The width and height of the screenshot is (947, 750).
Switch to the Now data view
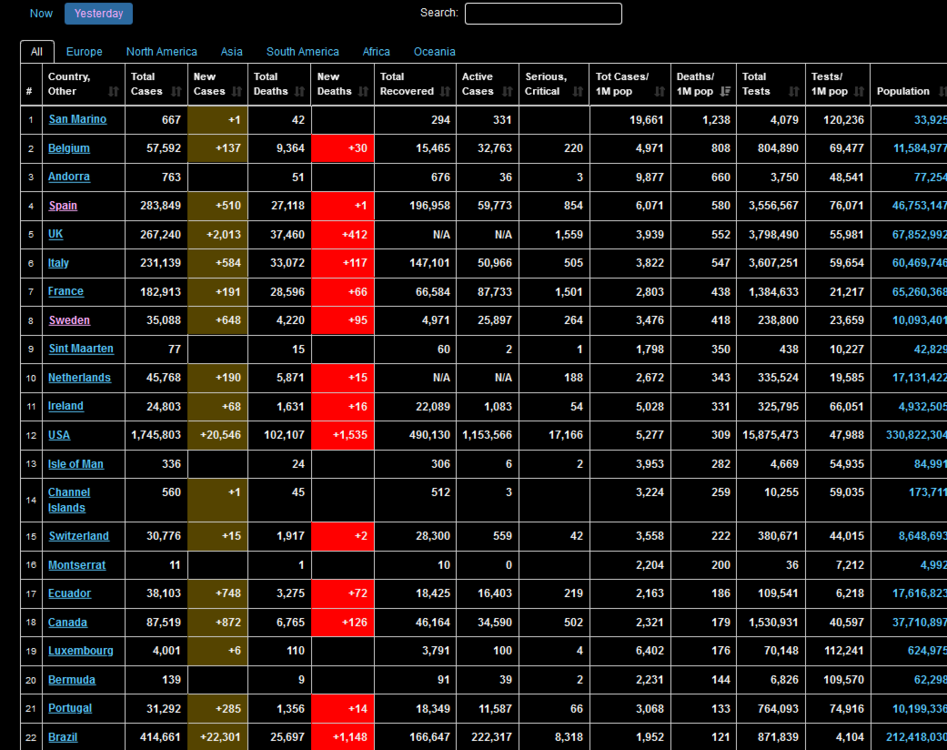pos(40,13)
